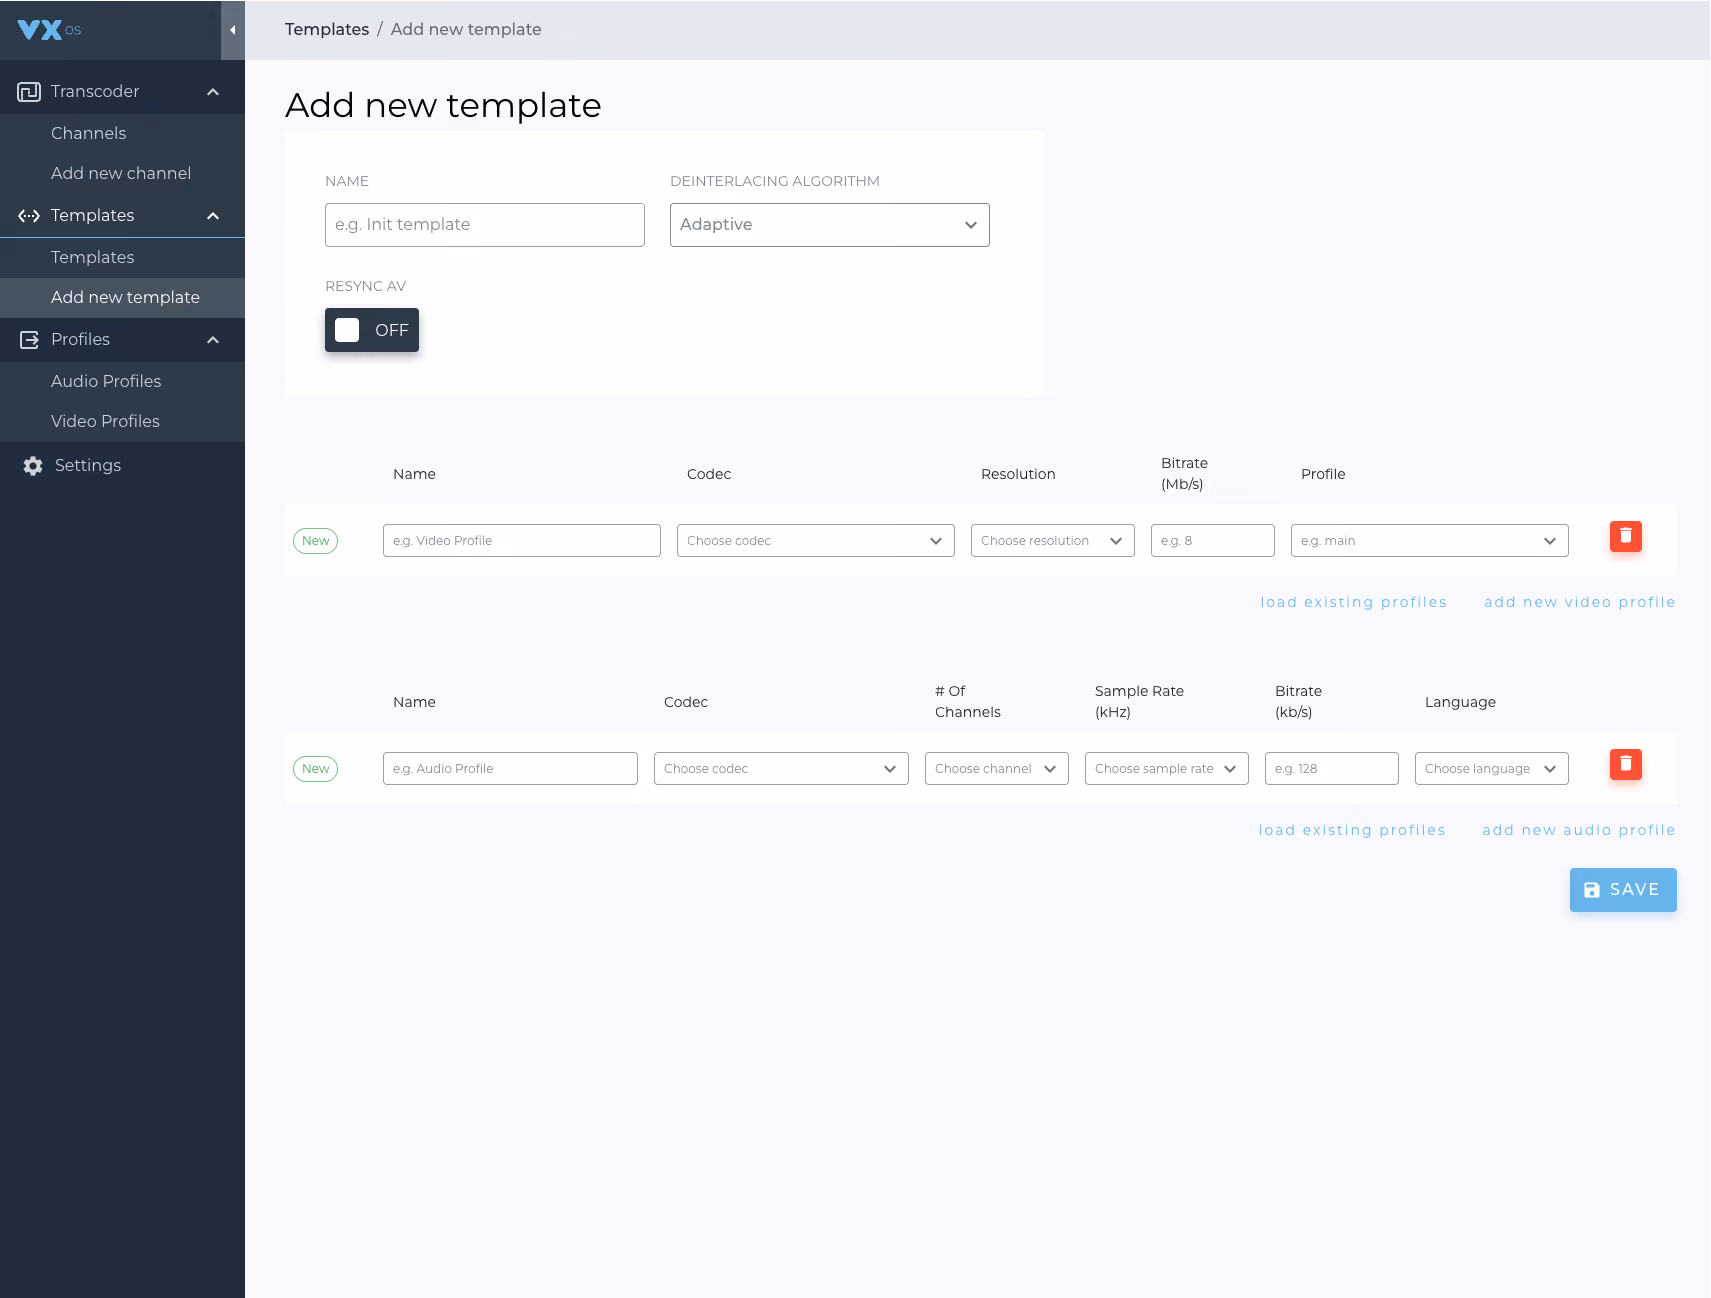Select Add new template in the sidebar
Image resolution: width=1711 pixels, height=1298 pixels.
[x=122, y=298]
